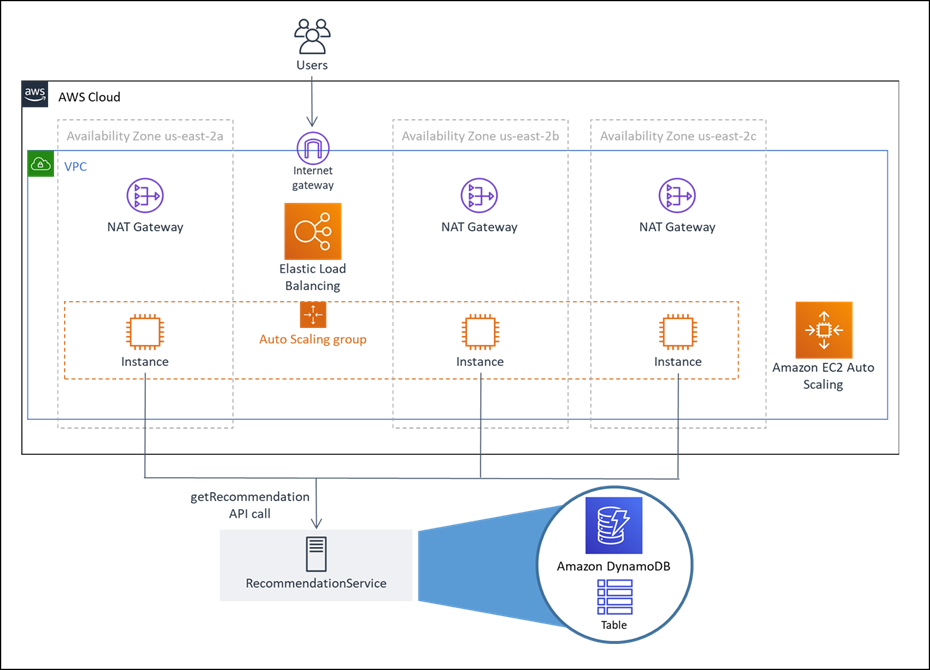Select the "RecommendationService" label
Image resolution: width=930 pixels, height=670 pixels.
(316, 583)
